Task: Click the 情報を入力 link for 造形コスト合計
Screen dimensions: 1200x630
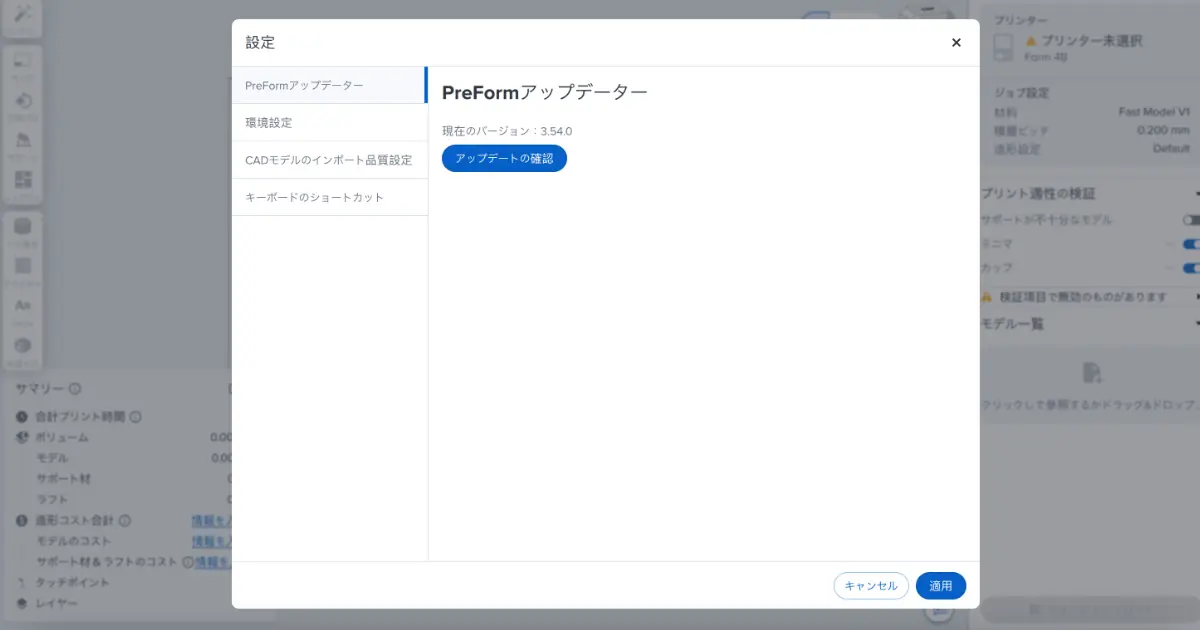Action: coord(212,521)
